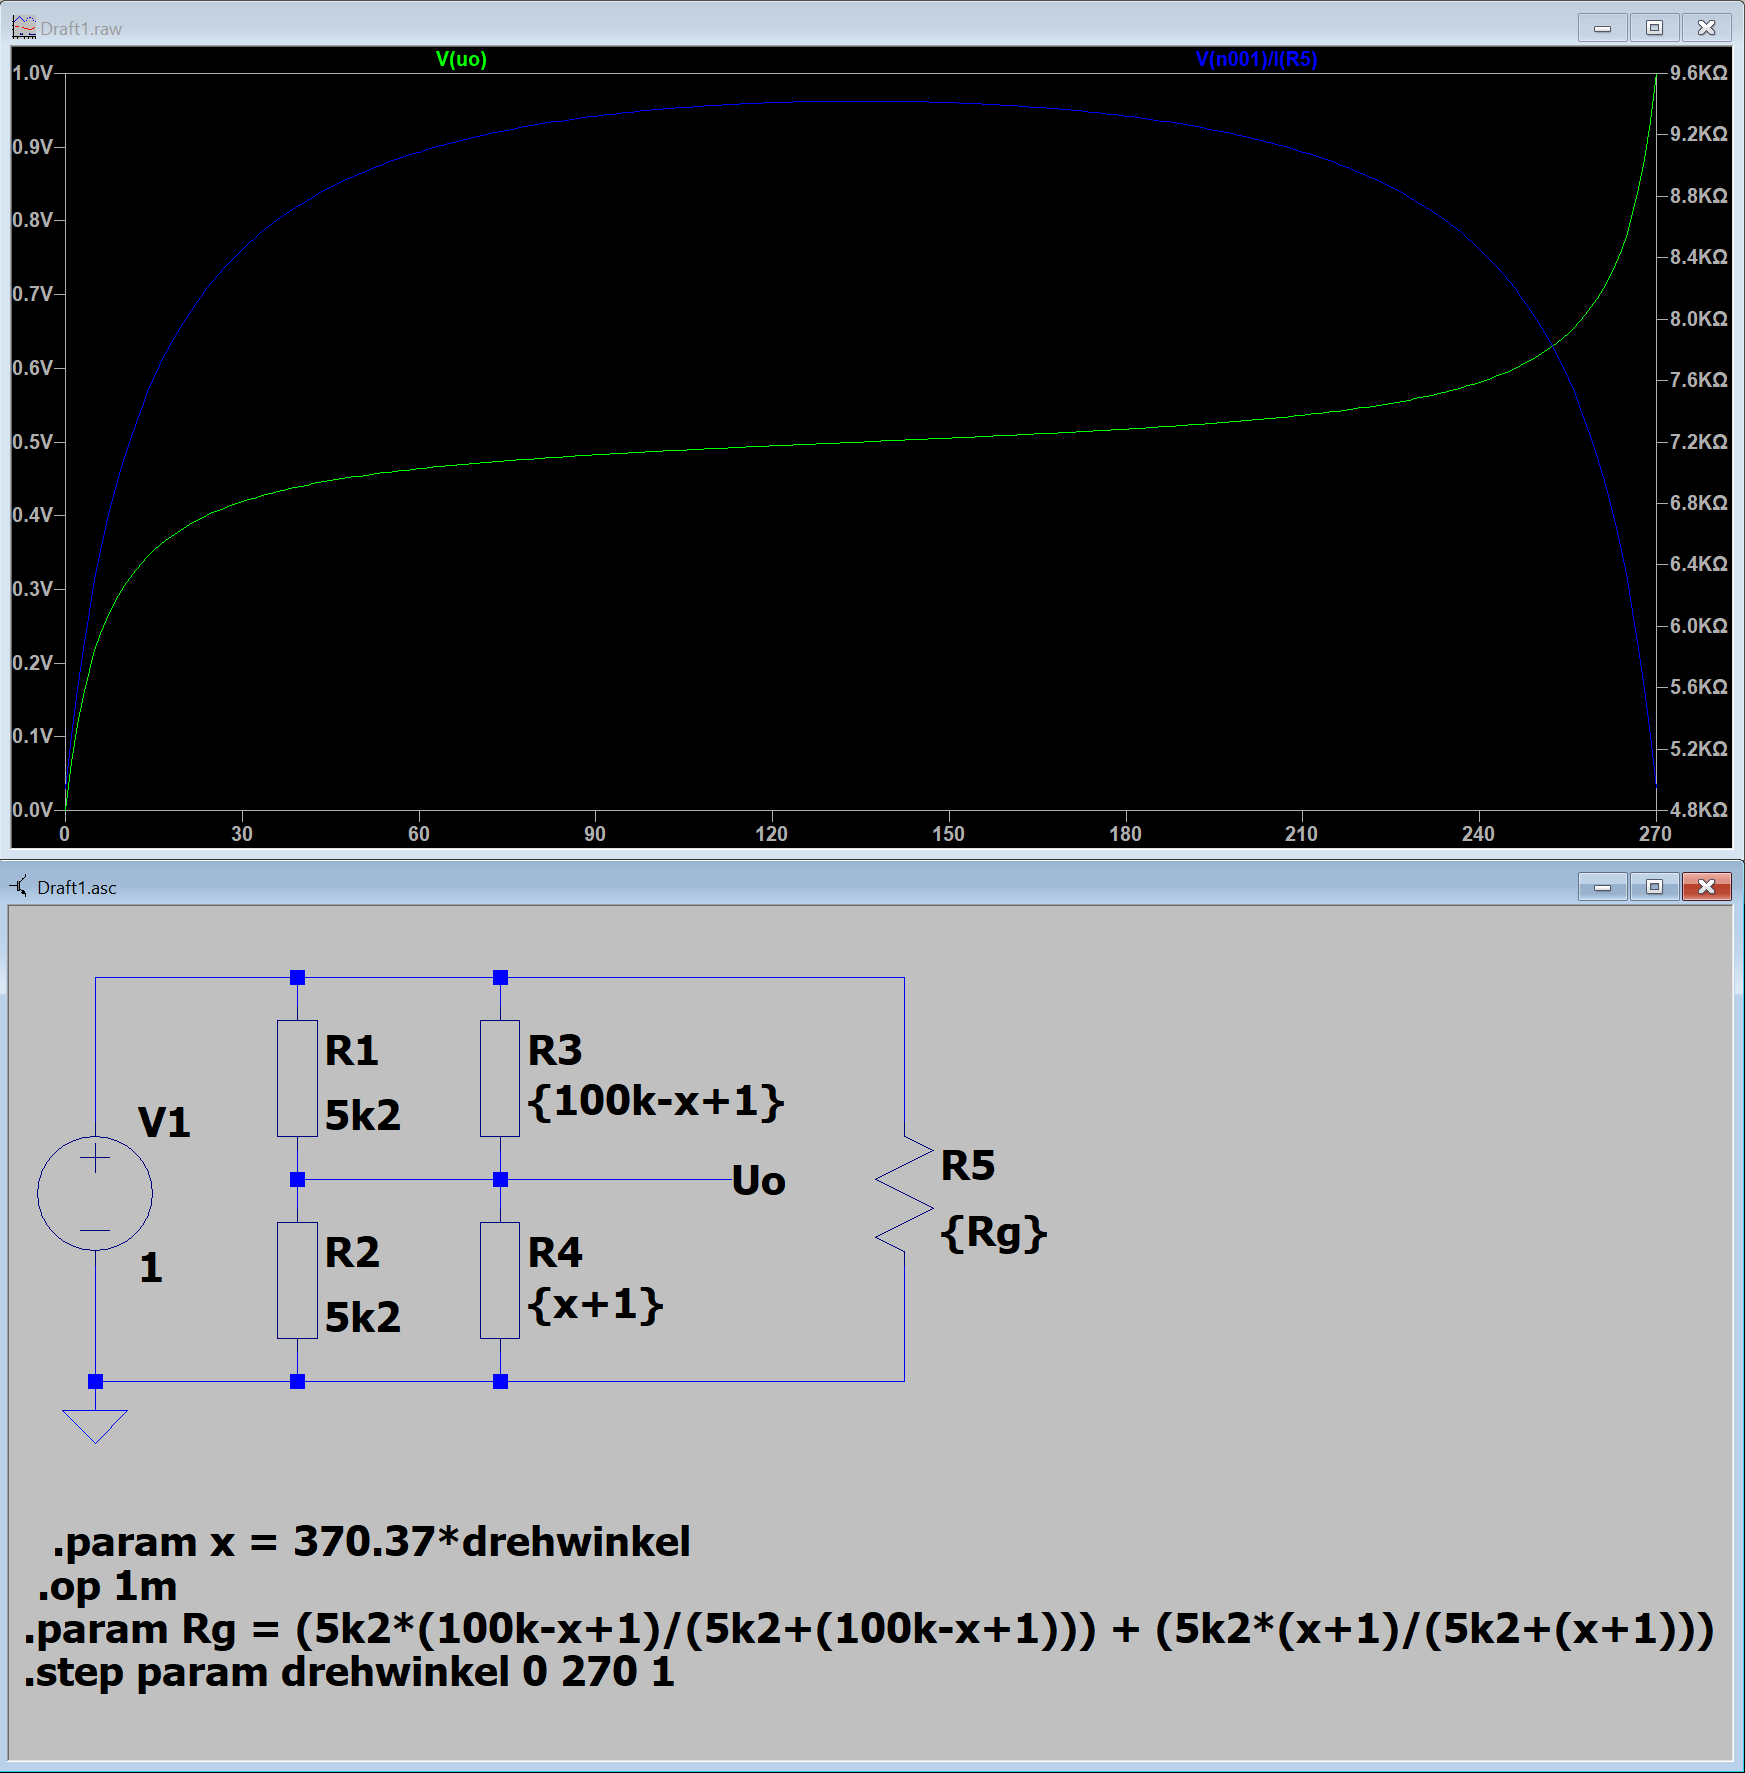1745x1773 pixels.
Task: Close the Draft1.raw plot window
Action: click(x=1706, y=28)
